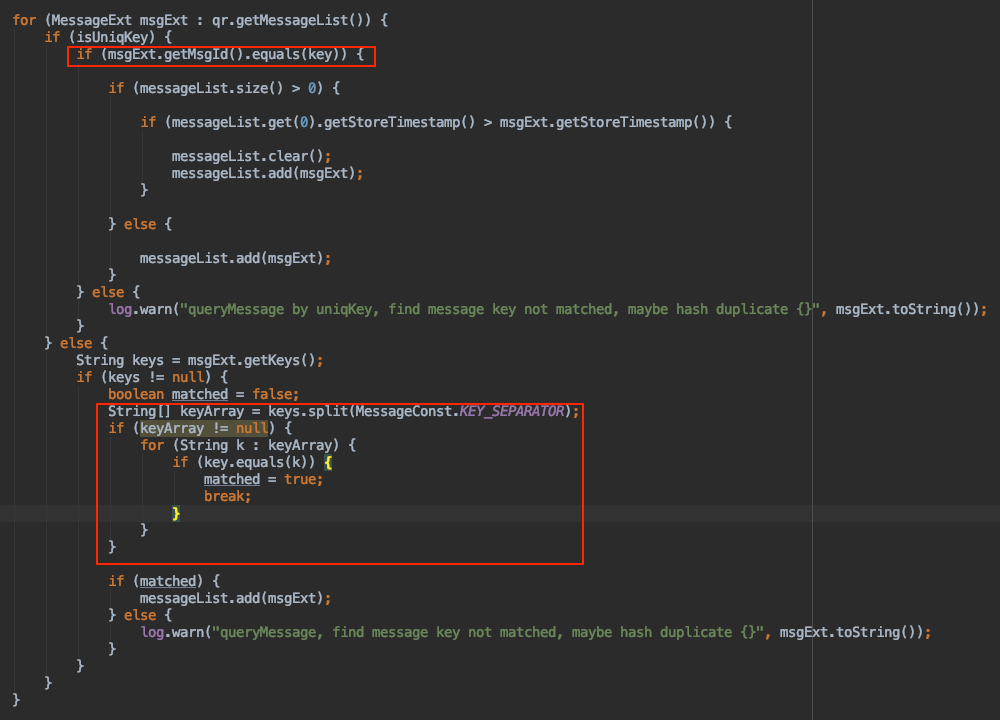The width and height of the screenshot is (1000, 720).
Task: Click 'KEY_SEPARATOR' constant
Action: pos(512,411)
